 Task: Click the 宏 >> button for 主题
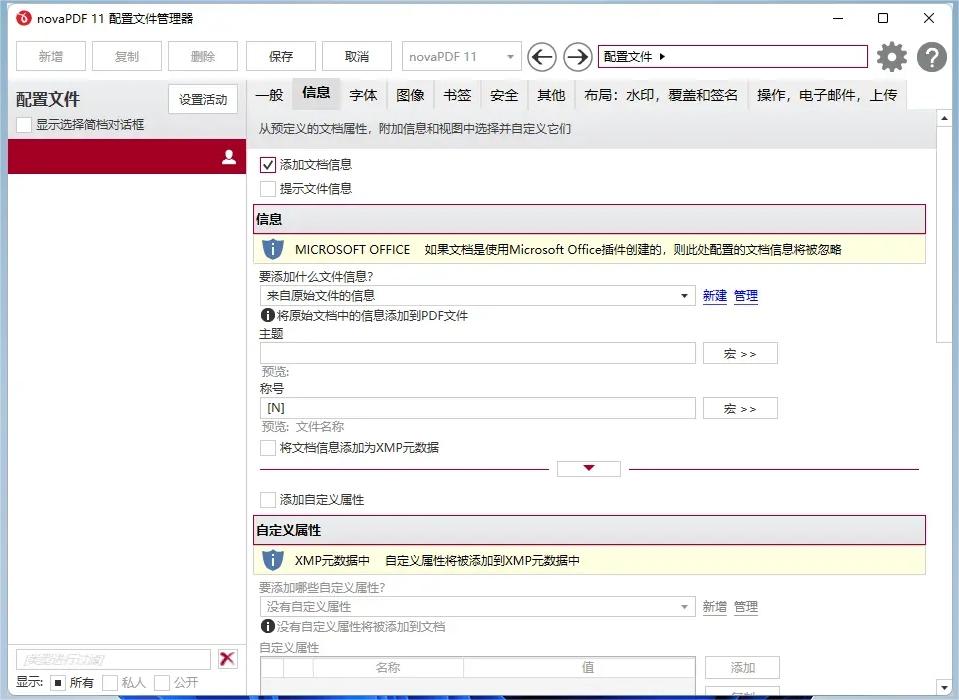tap(740, 353)
